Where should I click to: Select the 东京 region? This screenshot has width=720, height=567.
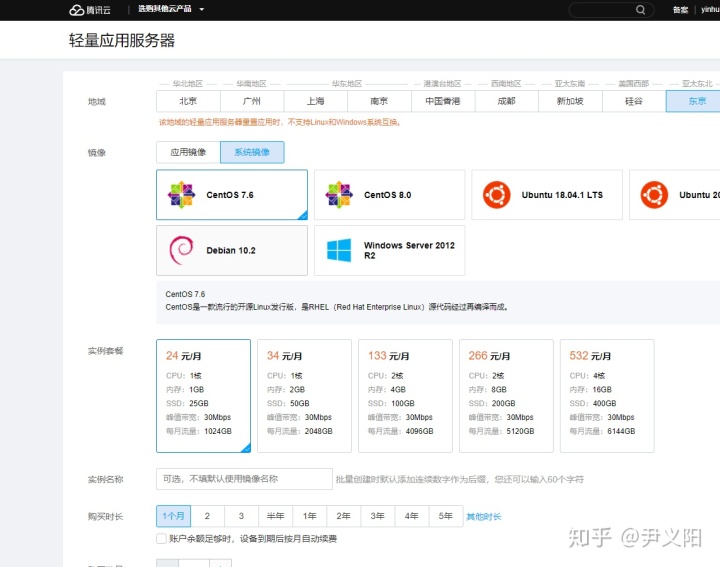tap(693, 101)
